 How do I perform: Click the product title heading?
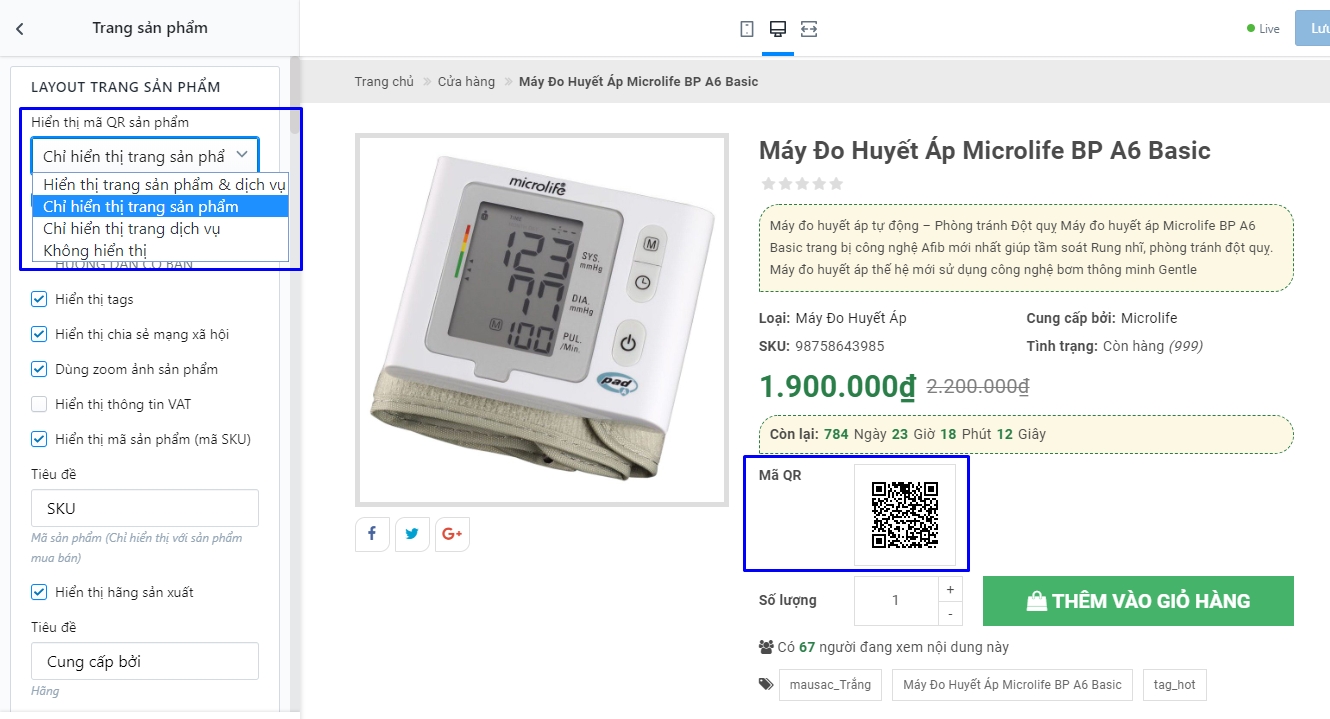point(985,151)
